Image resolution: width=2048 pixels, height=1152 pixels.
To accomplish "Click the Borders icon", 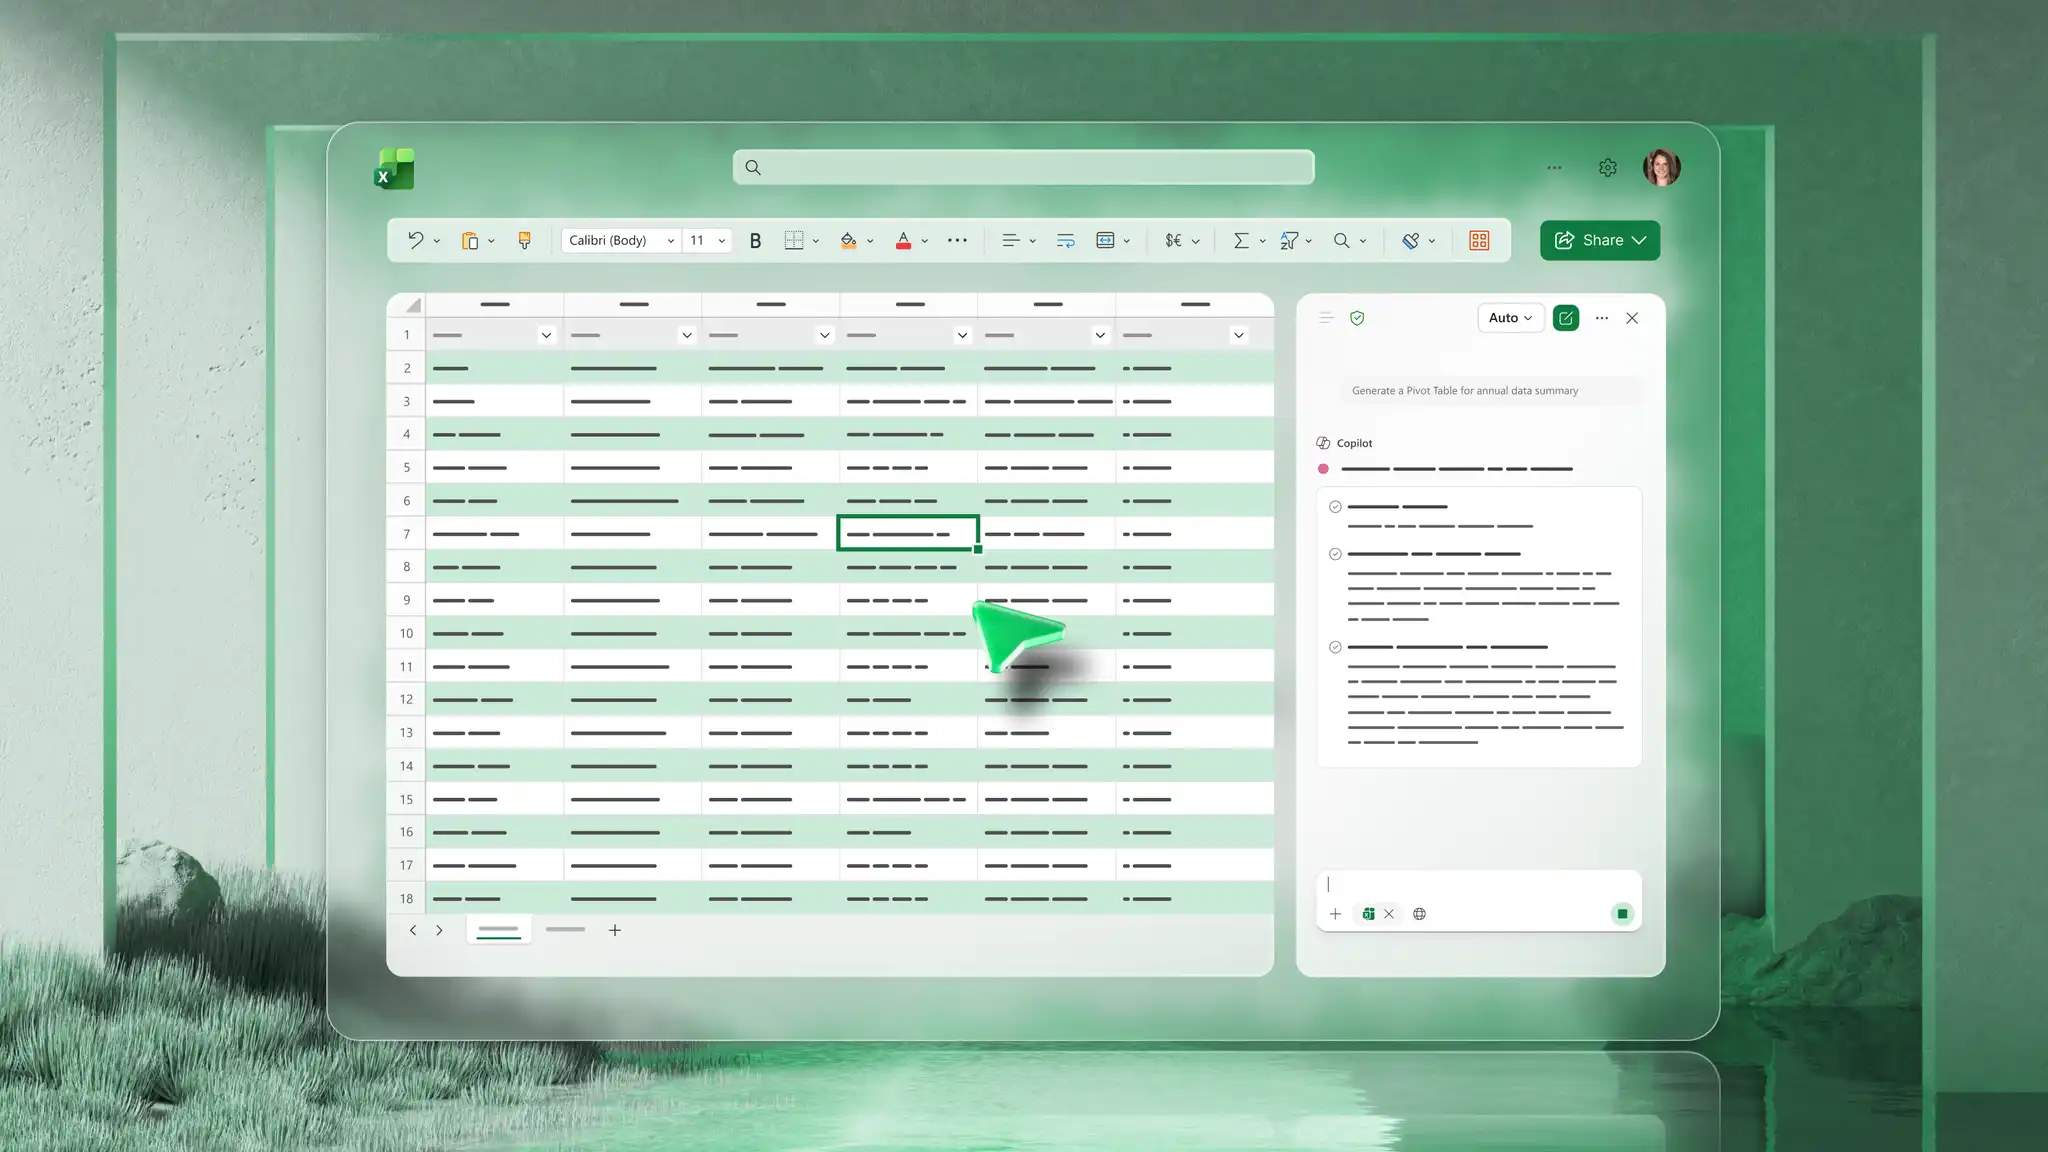I will (793, 240).
